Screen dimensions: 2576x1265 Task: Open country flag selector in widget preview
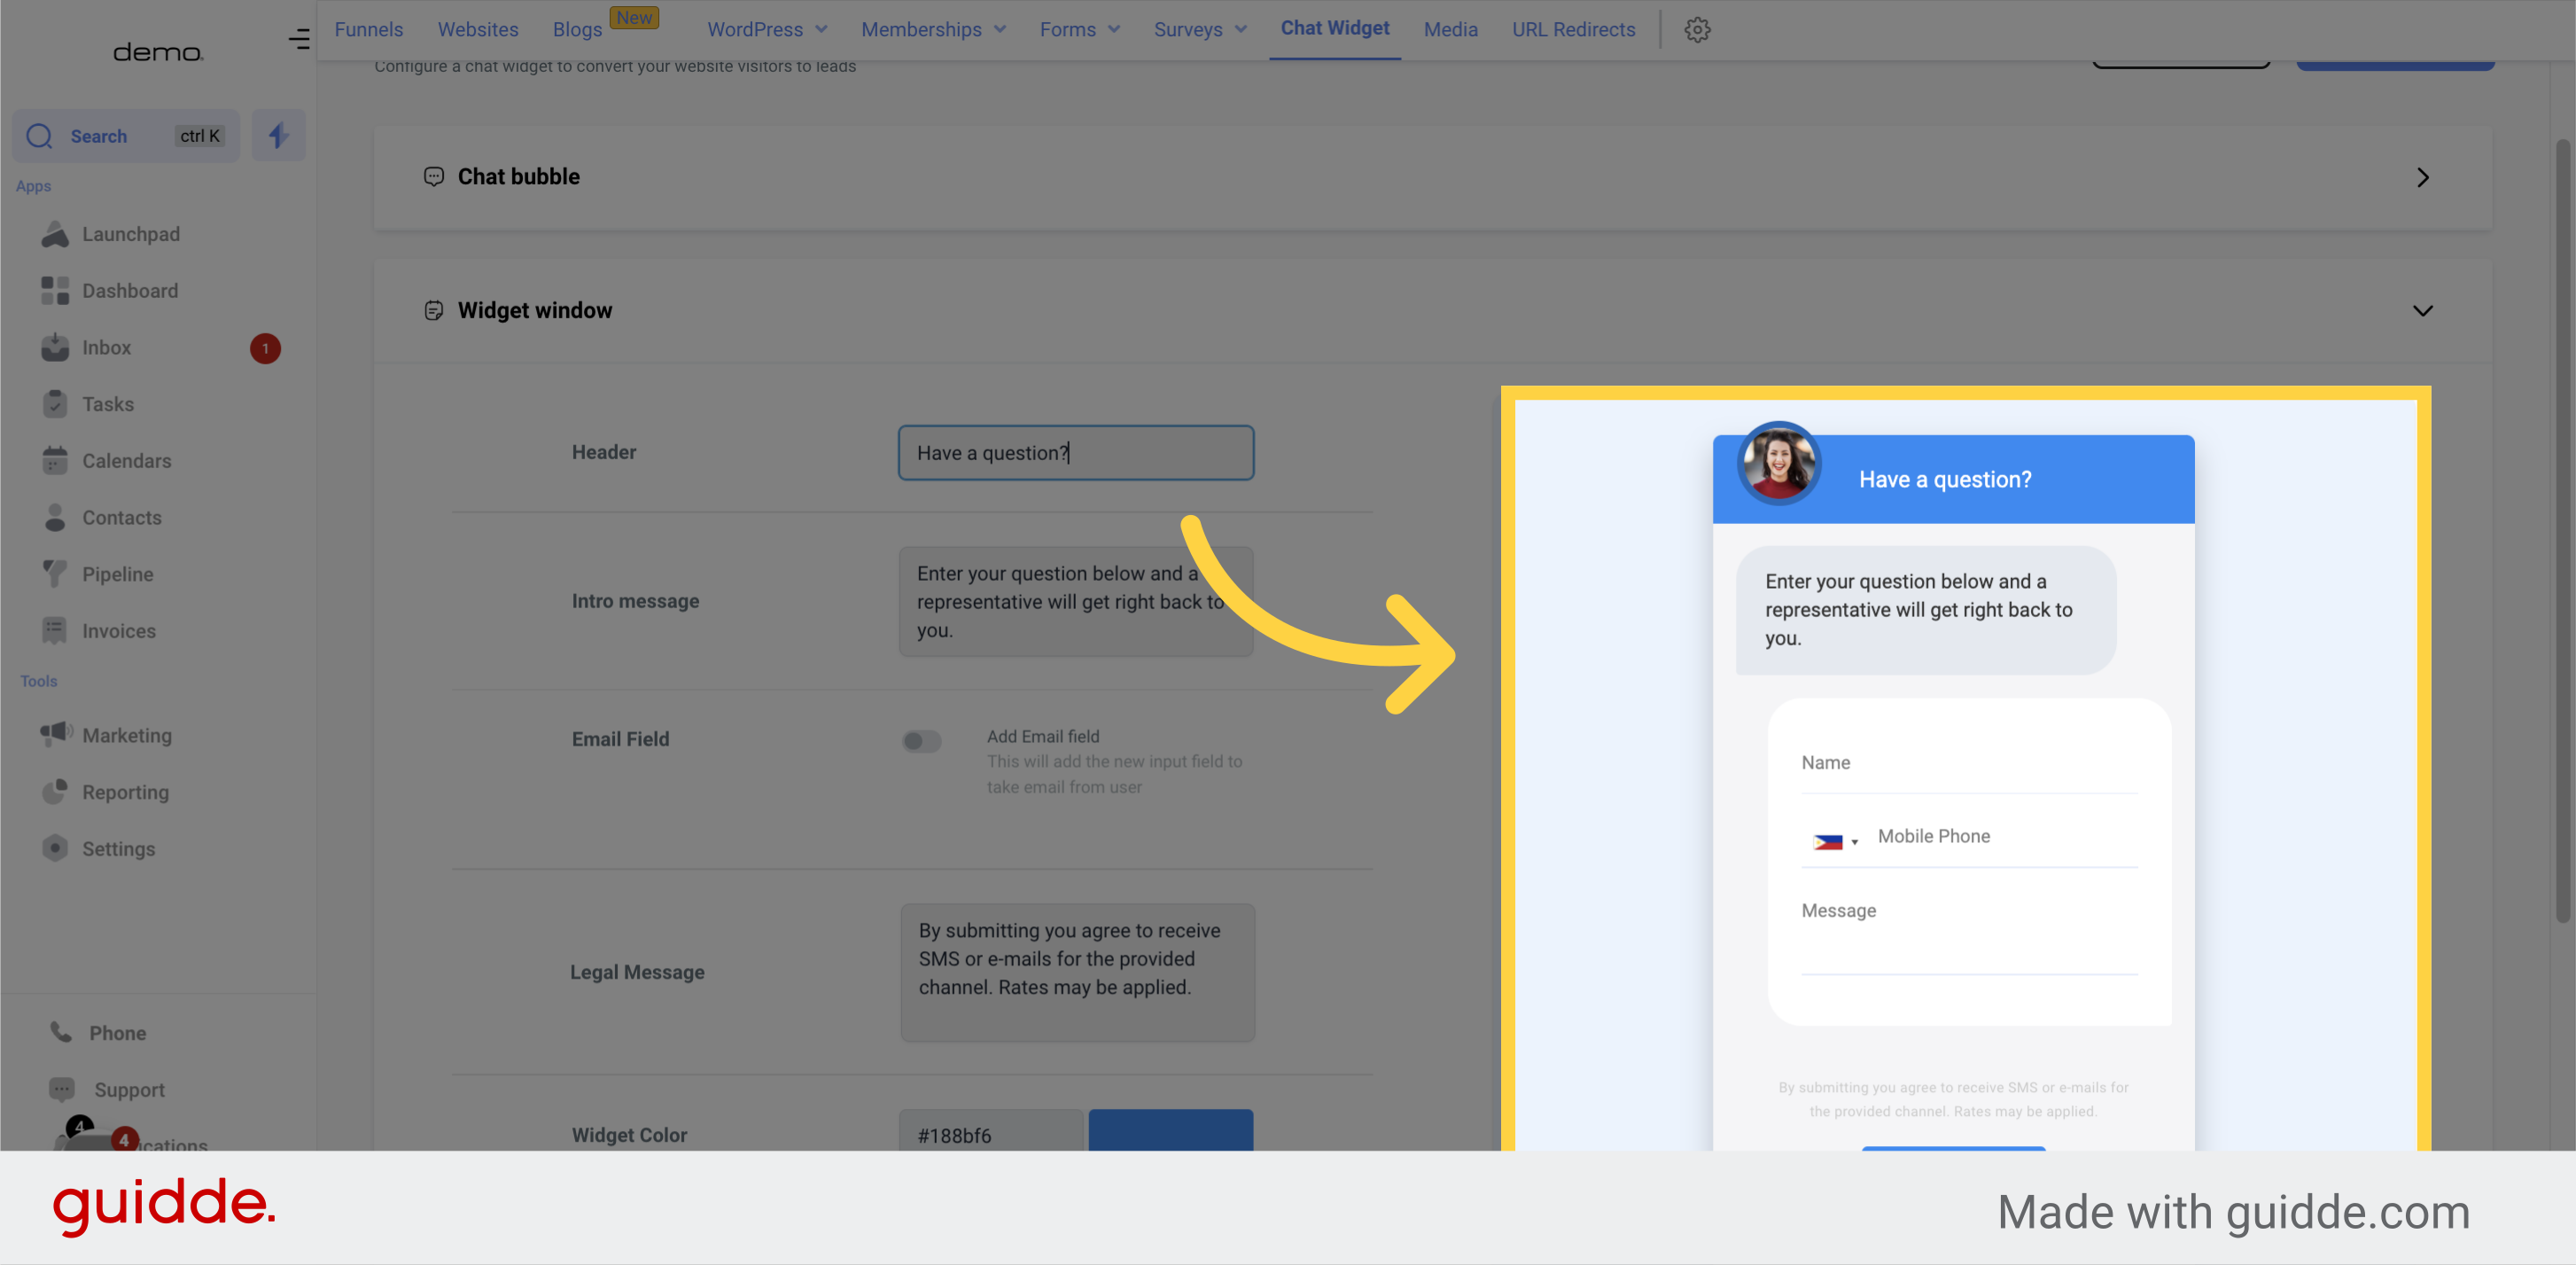(x=1835, y=841)
